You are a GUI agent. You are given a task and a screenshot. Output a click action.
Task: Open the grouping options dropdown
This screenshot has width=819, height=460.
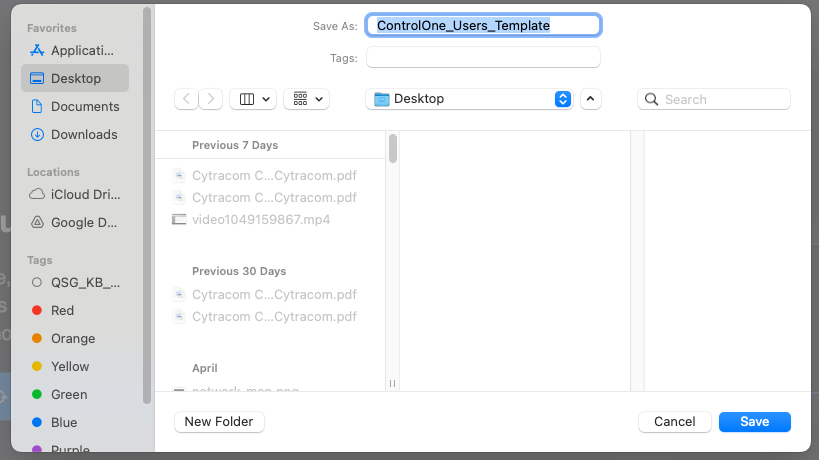point(306,99)
